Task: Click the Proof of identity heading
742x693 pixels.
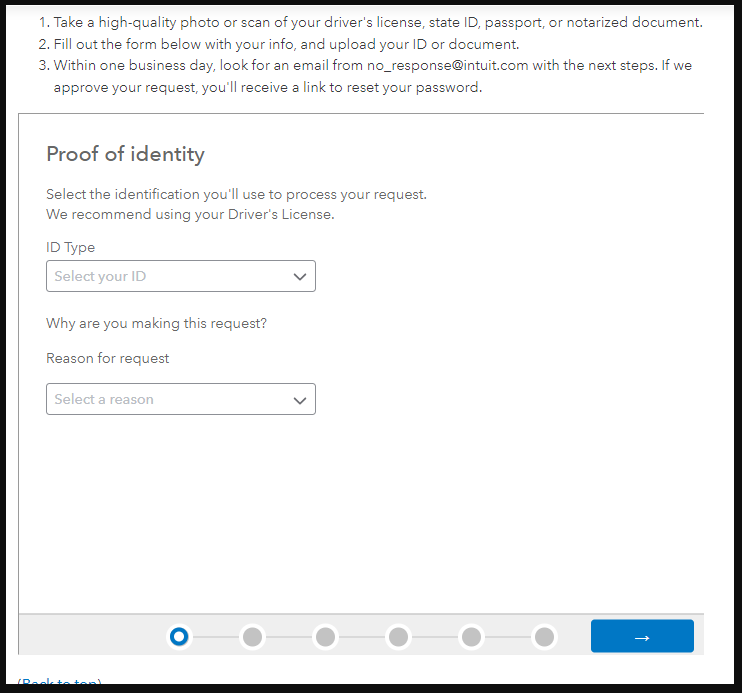Action: point(125,154)
